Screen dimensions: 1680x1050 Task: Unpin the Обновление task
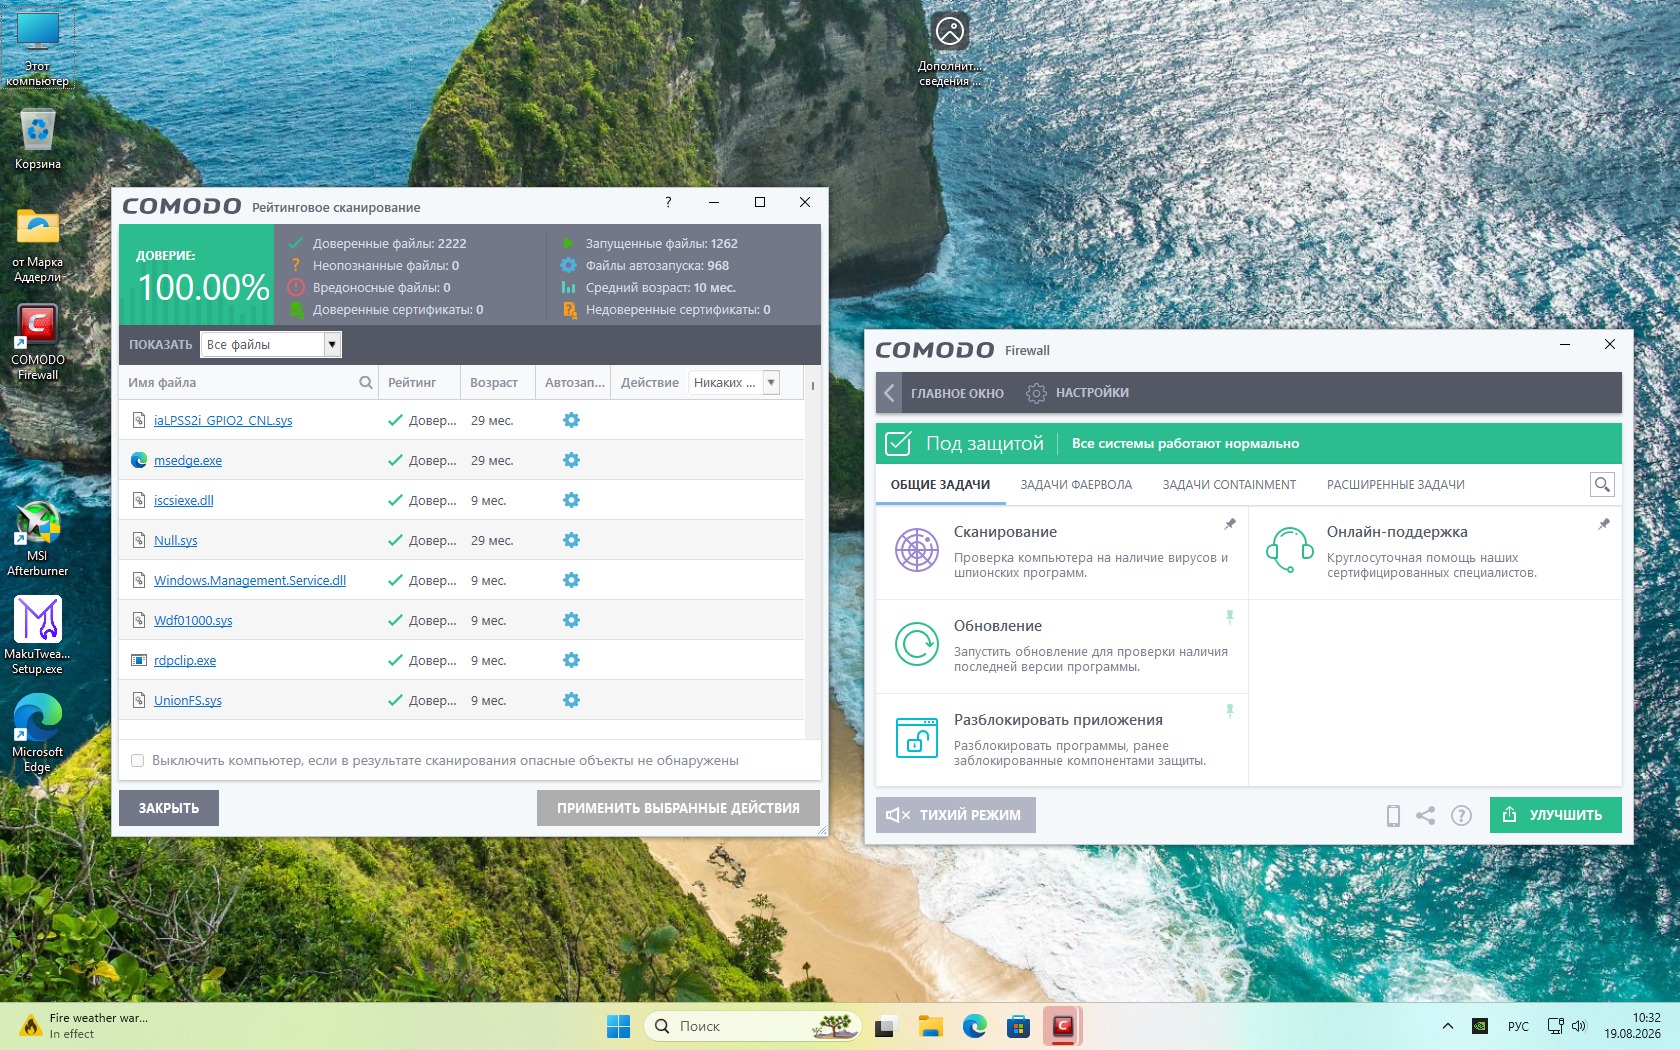(x=1230, y=617)
